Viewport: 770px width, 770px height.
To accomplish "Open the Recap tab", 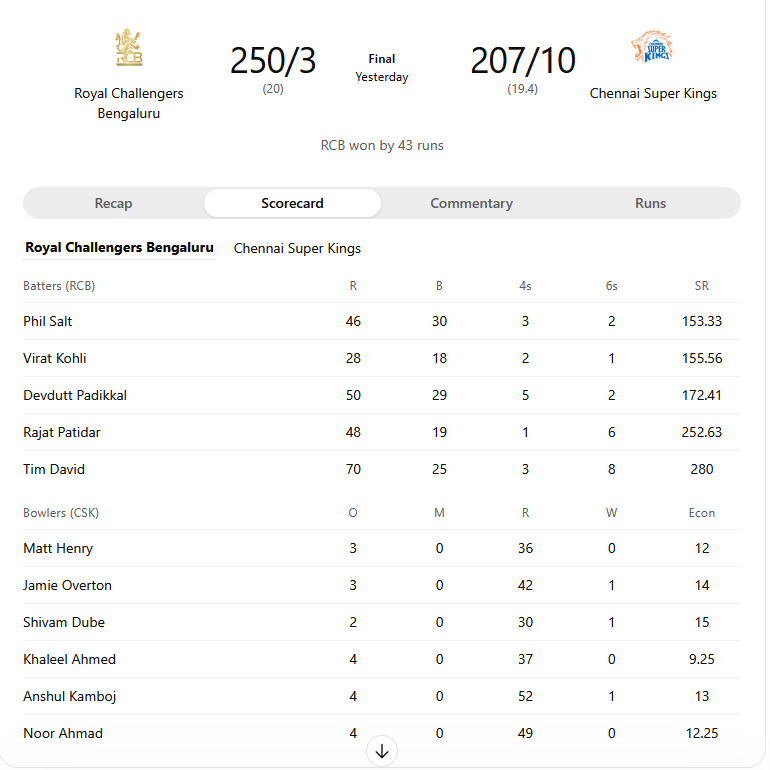I will (x=113, y=203).
